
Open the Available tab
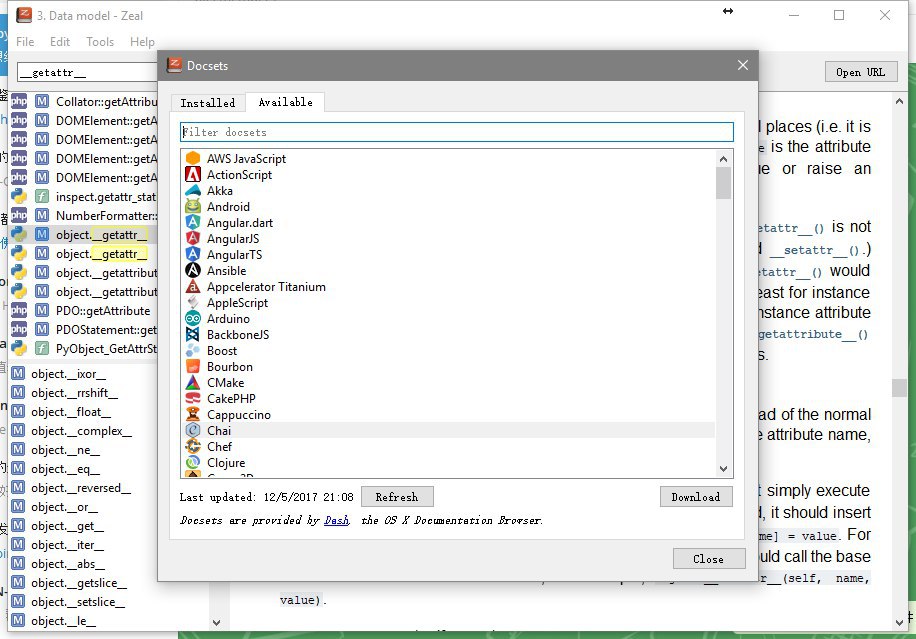(x=285, y=102)
